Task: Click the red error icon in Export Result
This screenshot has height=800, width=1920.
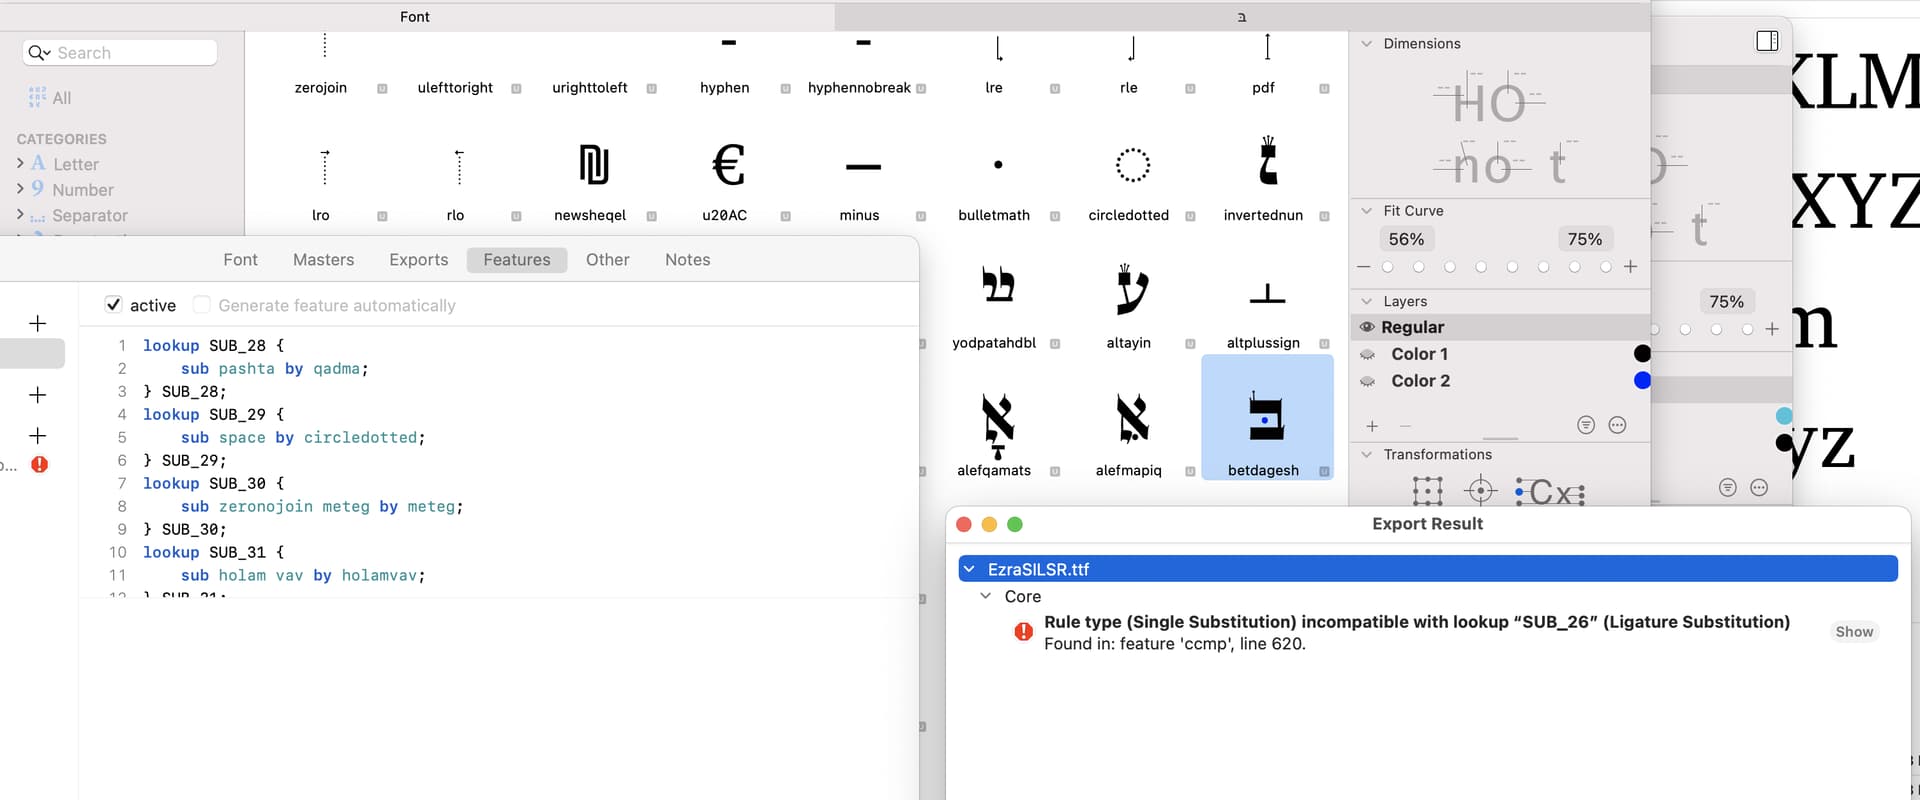Action: click(1023, 632)
